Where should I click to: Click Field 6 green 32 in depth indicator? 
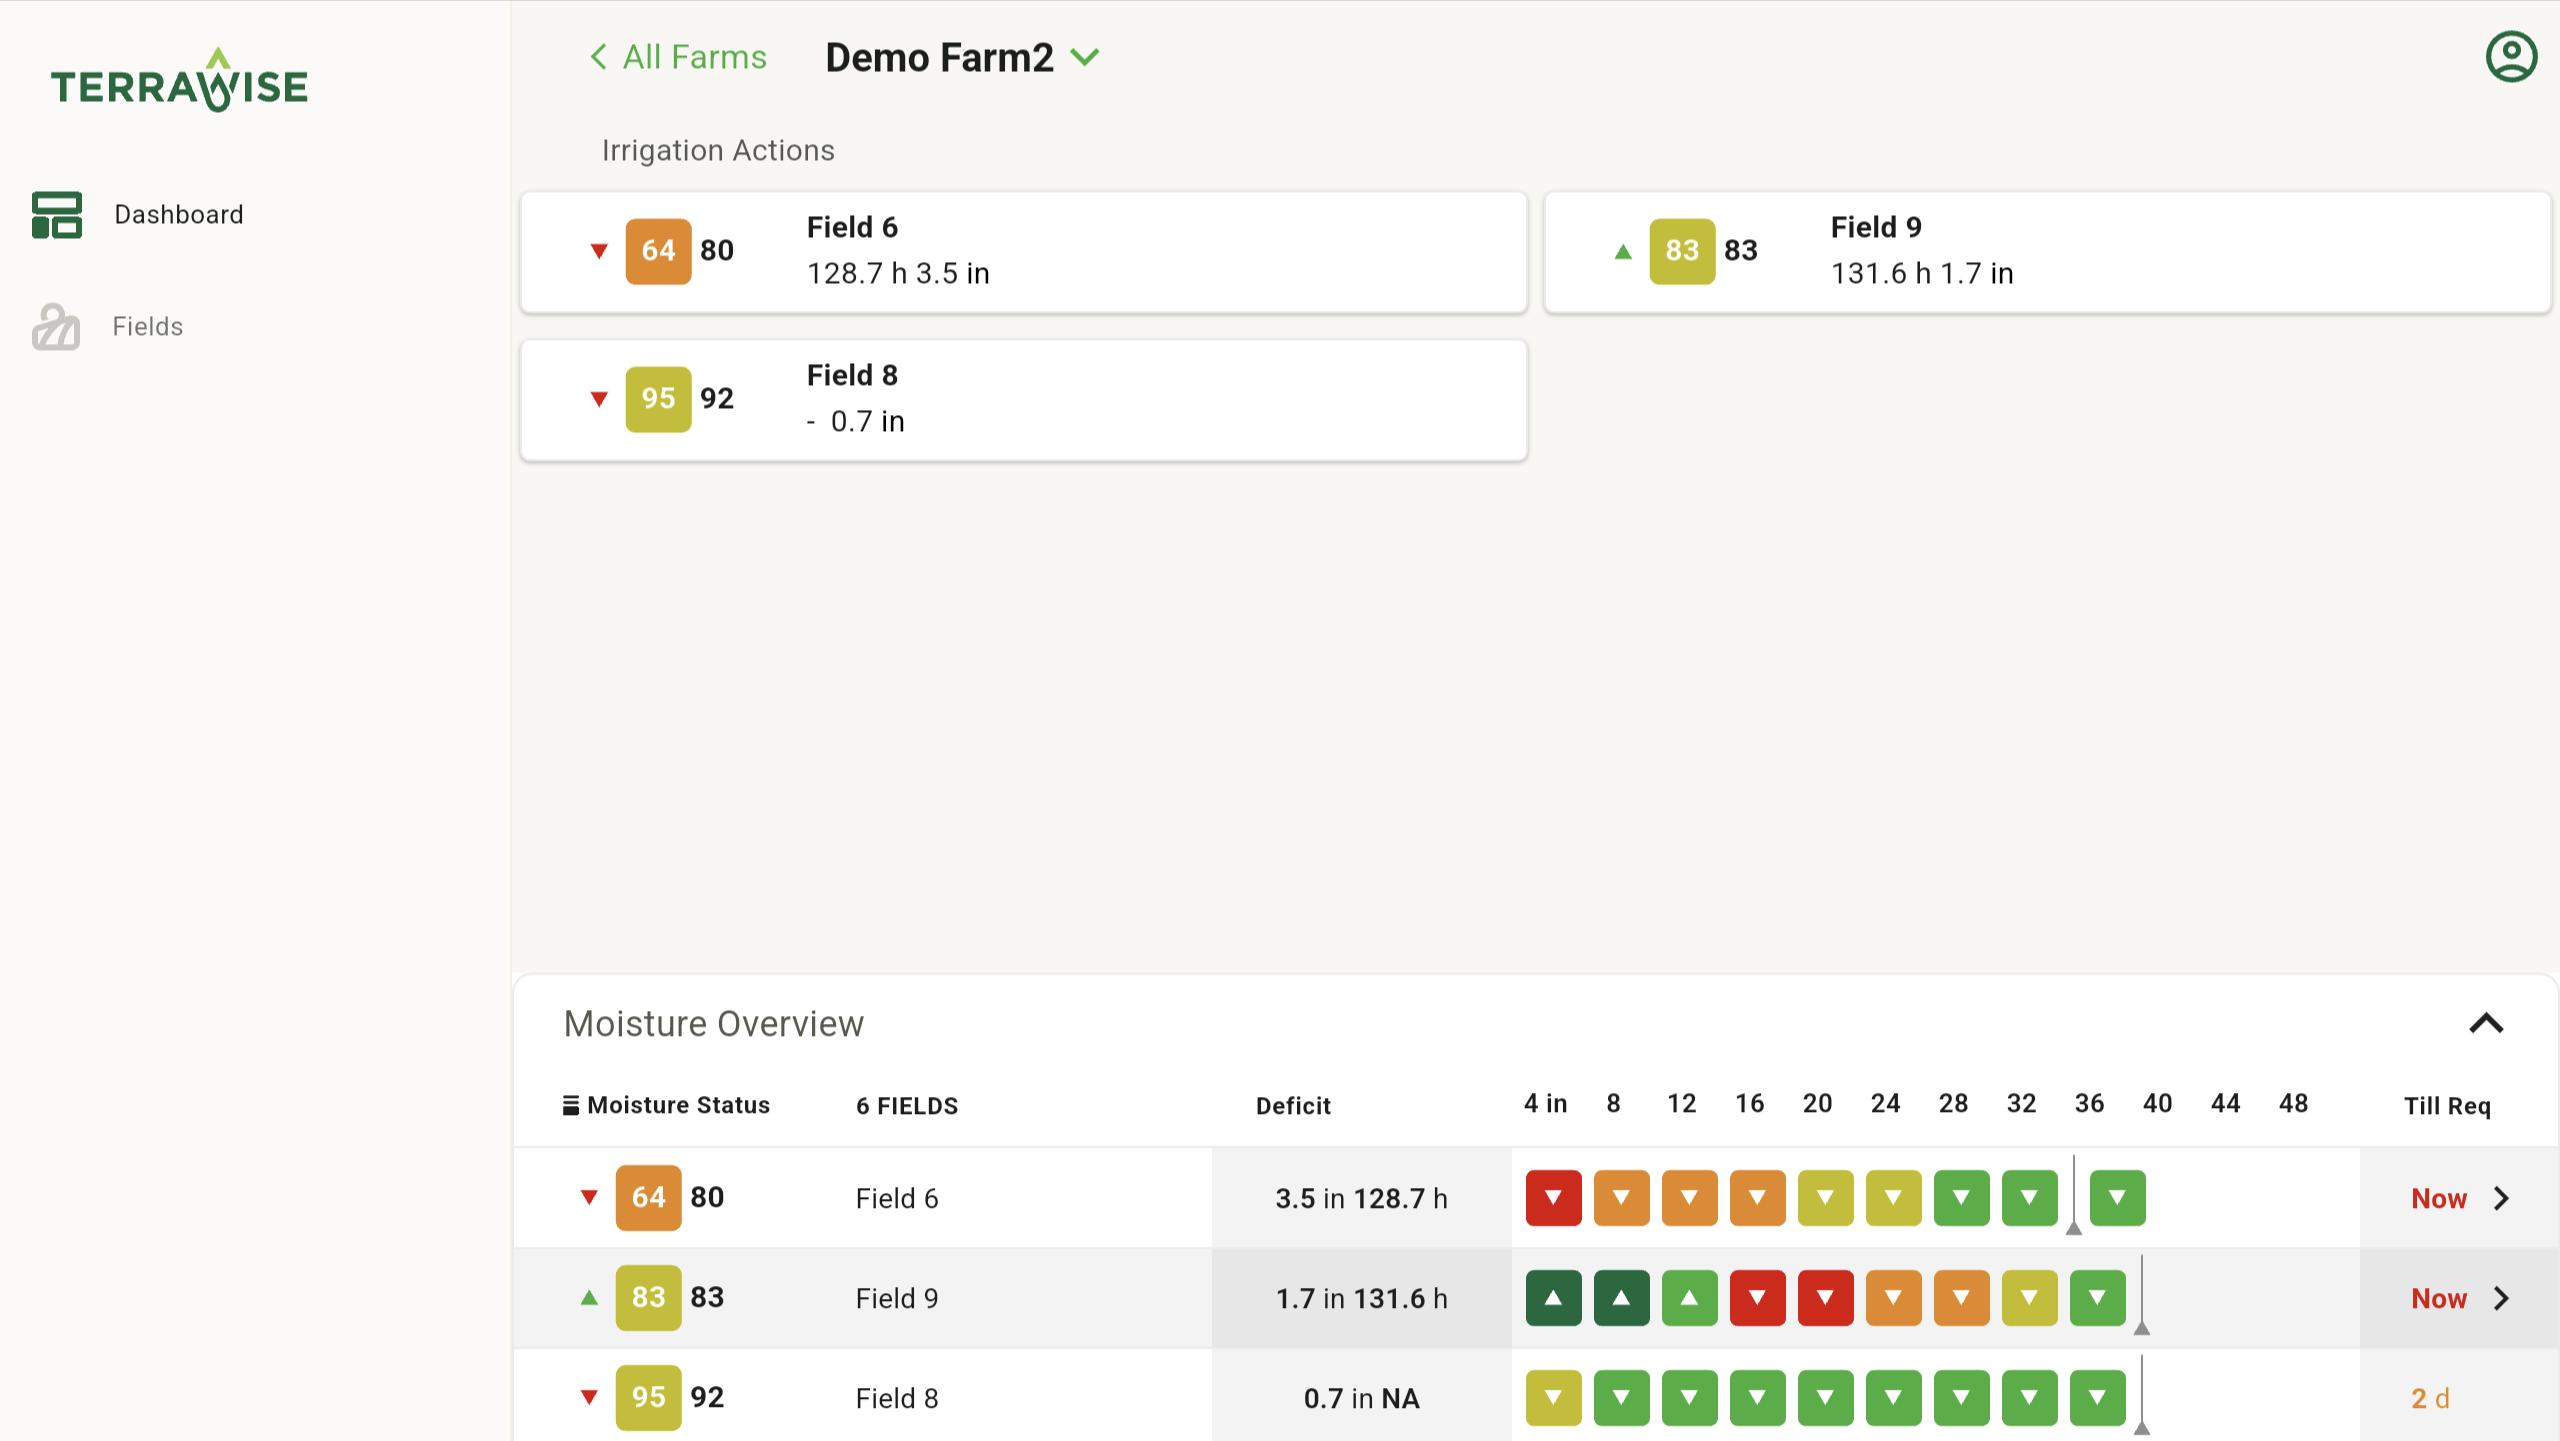coord(2030,1198)
